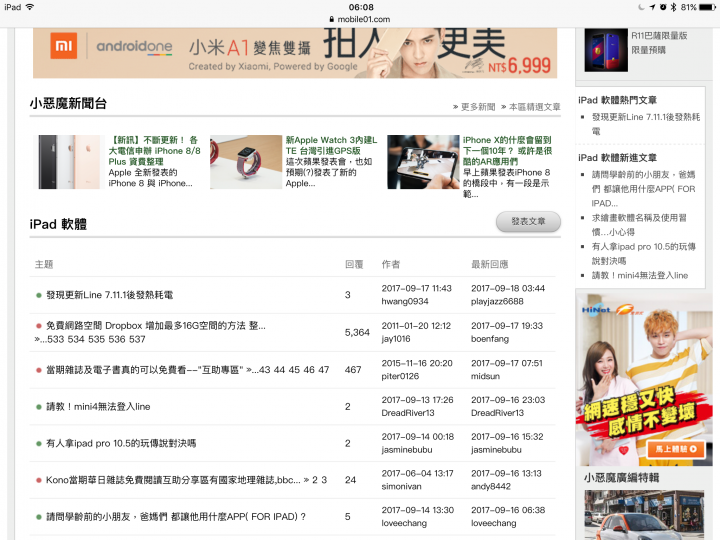This screenshot has height=540, width=720.
Task: Open iPhone 8/8 Plus news thumbnail
Action: pos(68,162)
